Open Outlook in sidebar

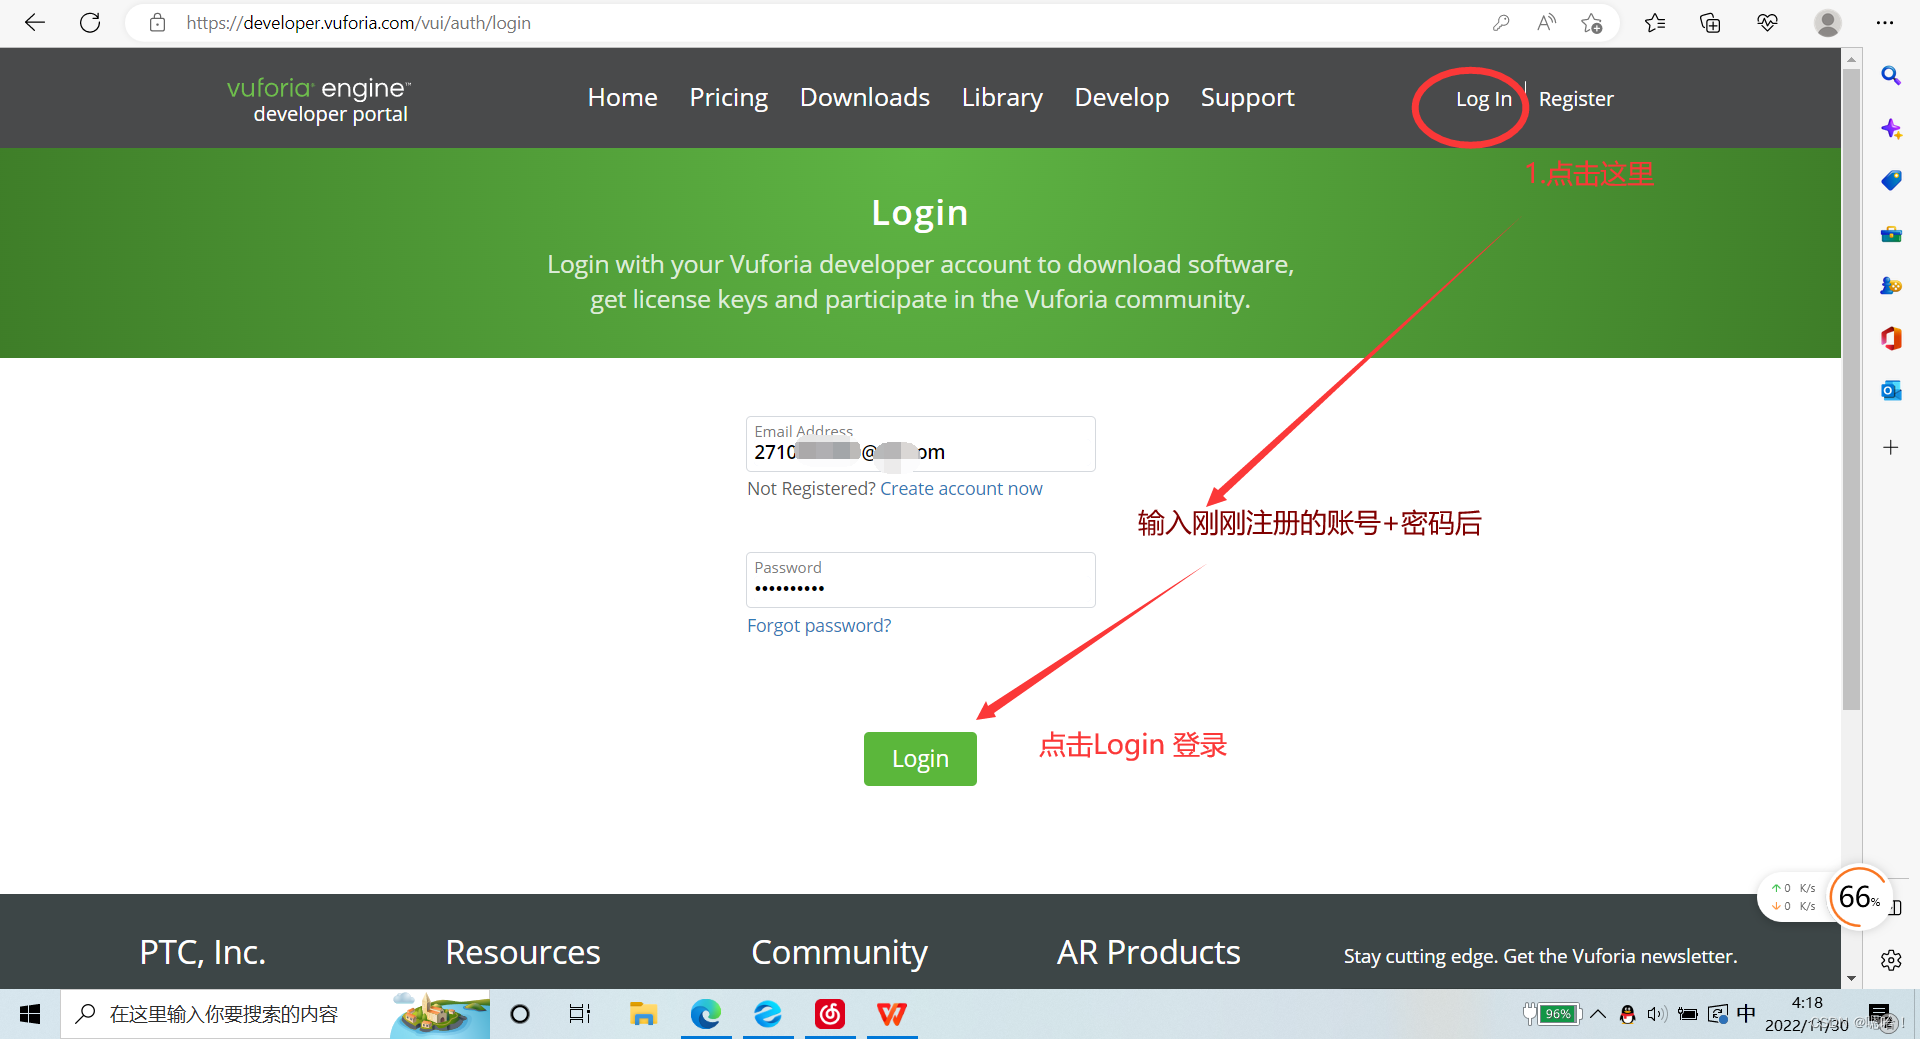[1891, 391]
